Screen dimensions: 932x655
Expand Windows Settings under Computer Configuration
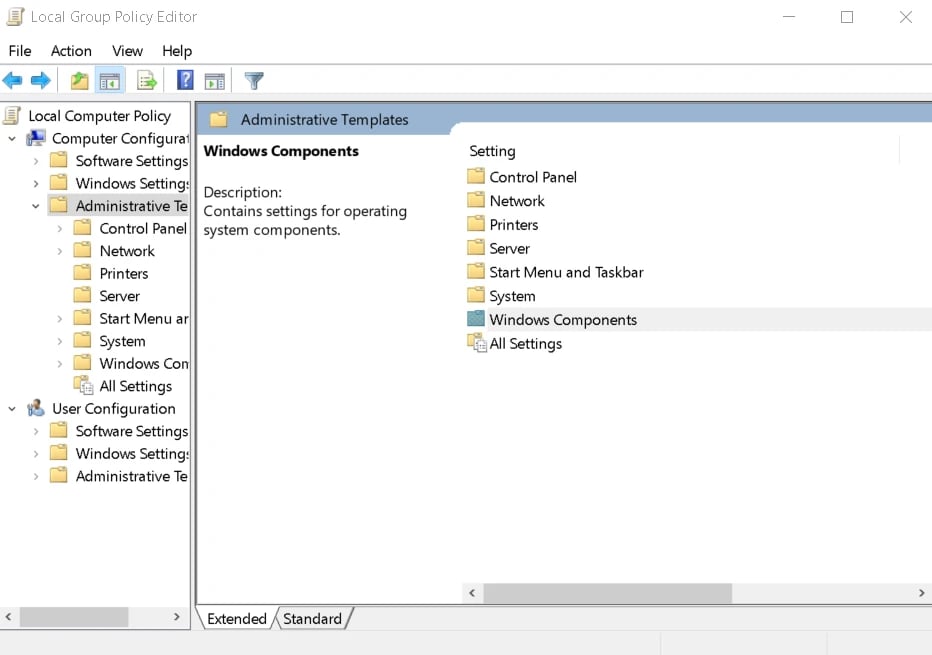(x=36, y=184)
